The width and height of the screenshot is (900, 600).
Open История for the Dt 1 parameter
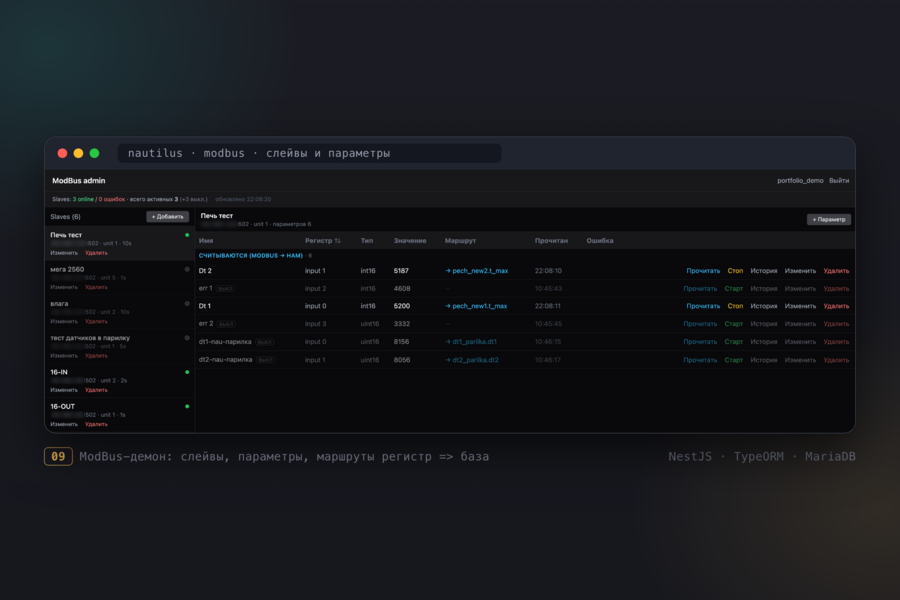tap(764, 306)
